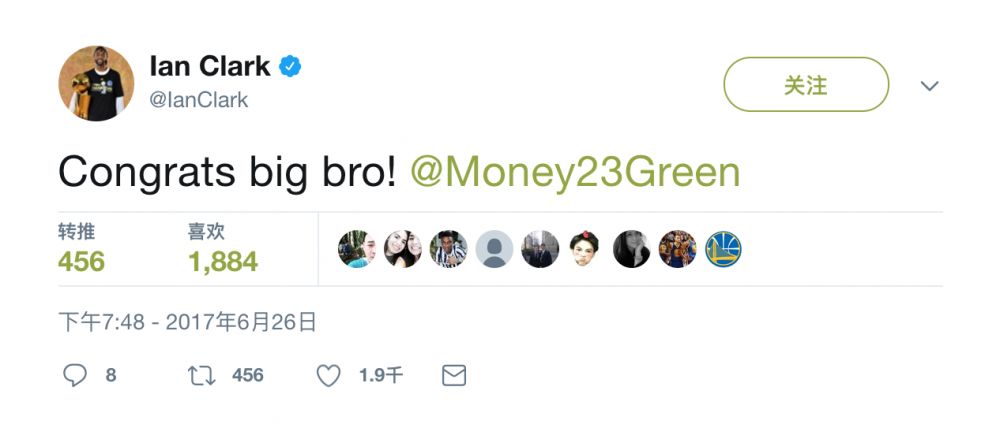Retweet using the arrows icon
Image resolution: width=1000 pixels, height=424 pixels.
click(x=202, y=376)
